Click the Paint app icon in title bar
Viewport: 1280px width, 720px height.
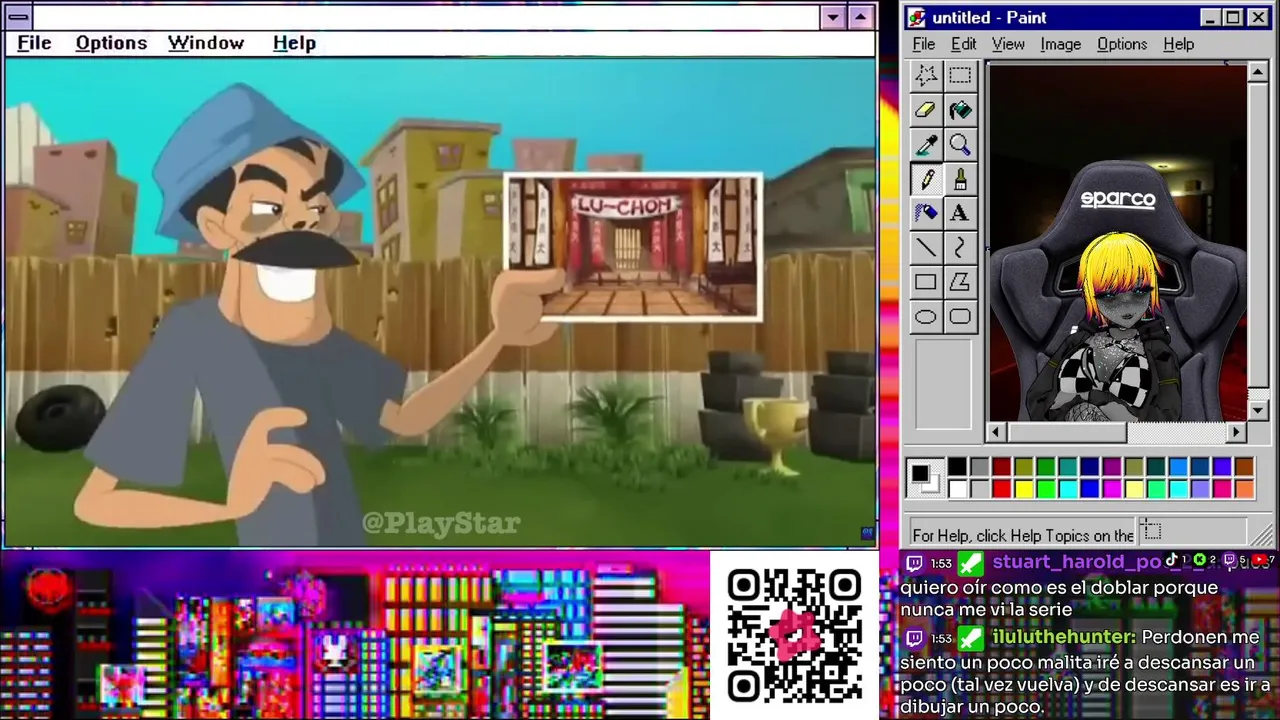[x=917, y=18]
